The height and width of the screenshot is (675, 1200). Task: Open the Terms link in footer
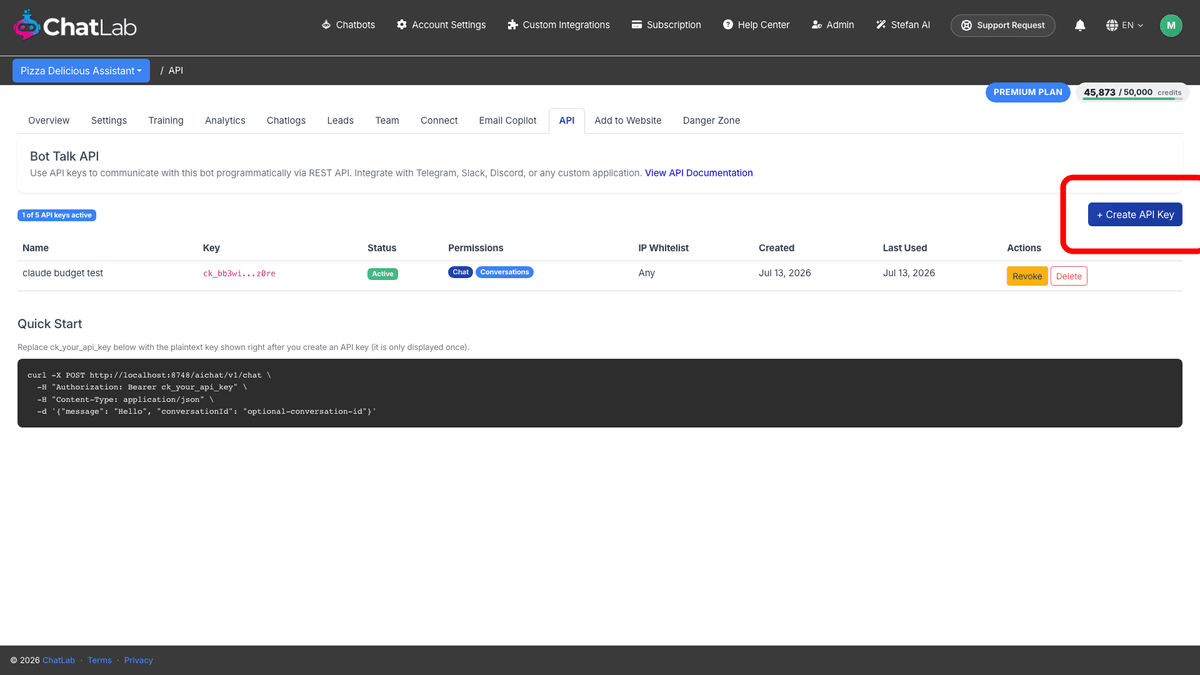(100, 660)
